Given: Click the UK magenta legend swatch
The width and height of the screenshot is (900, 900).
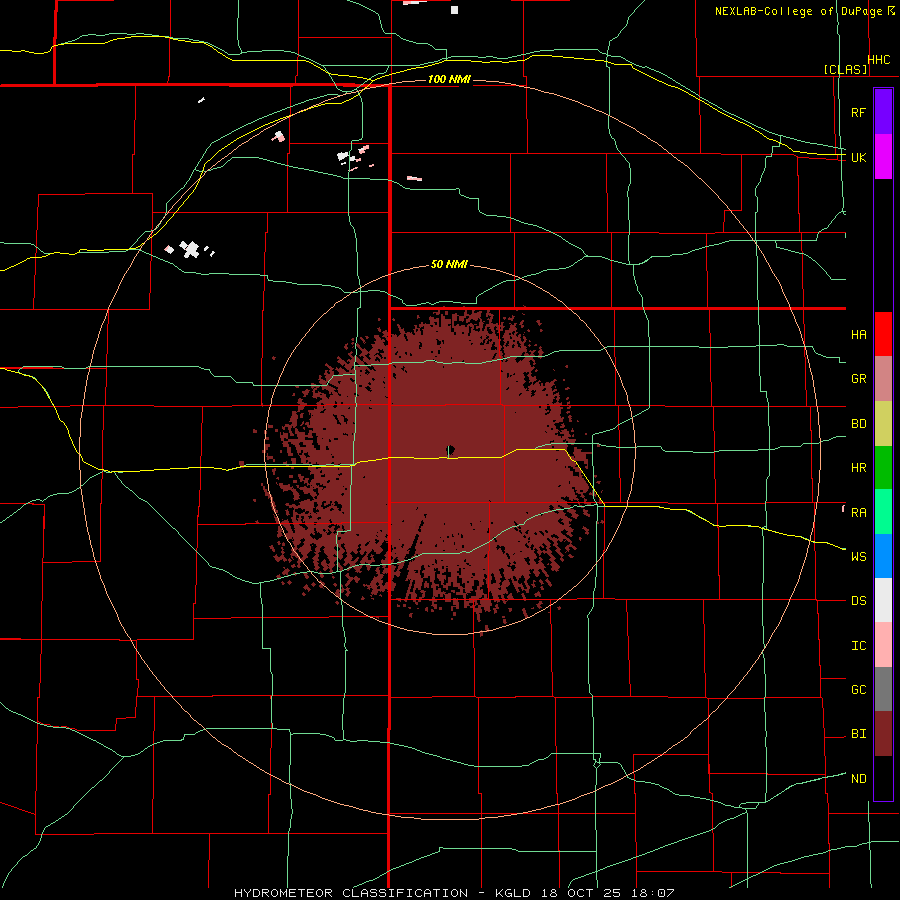Looking at the screenshot, I should click(883, 157).
